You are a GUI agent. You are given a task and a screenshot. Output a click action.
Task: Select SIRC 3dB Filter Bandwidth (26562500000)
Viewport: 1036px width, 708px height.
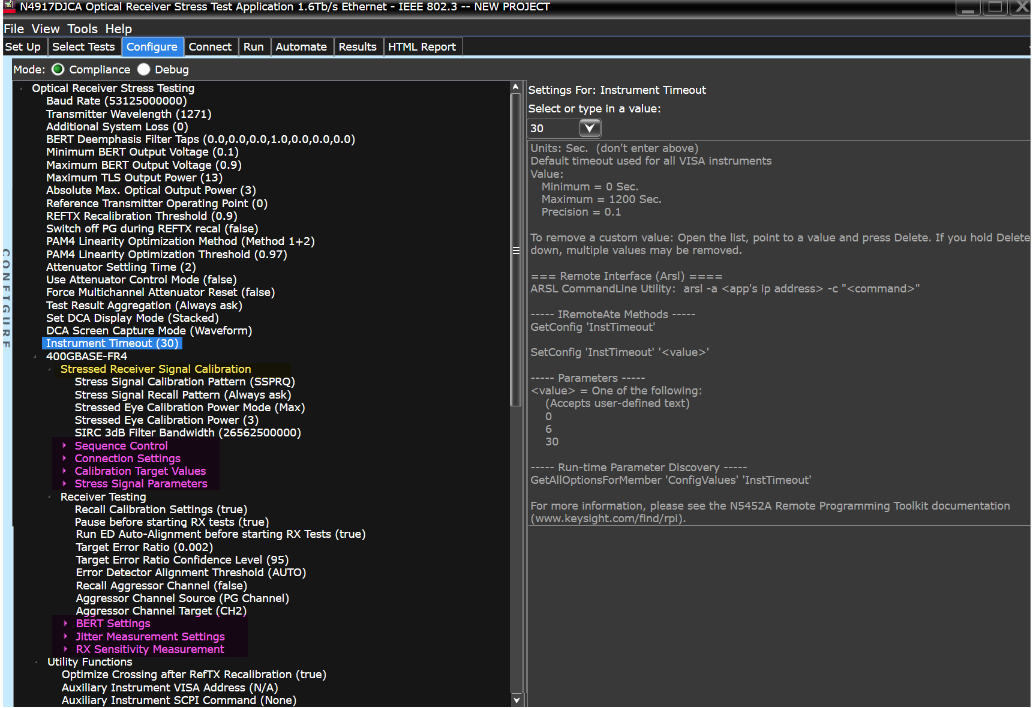[188, 433]
